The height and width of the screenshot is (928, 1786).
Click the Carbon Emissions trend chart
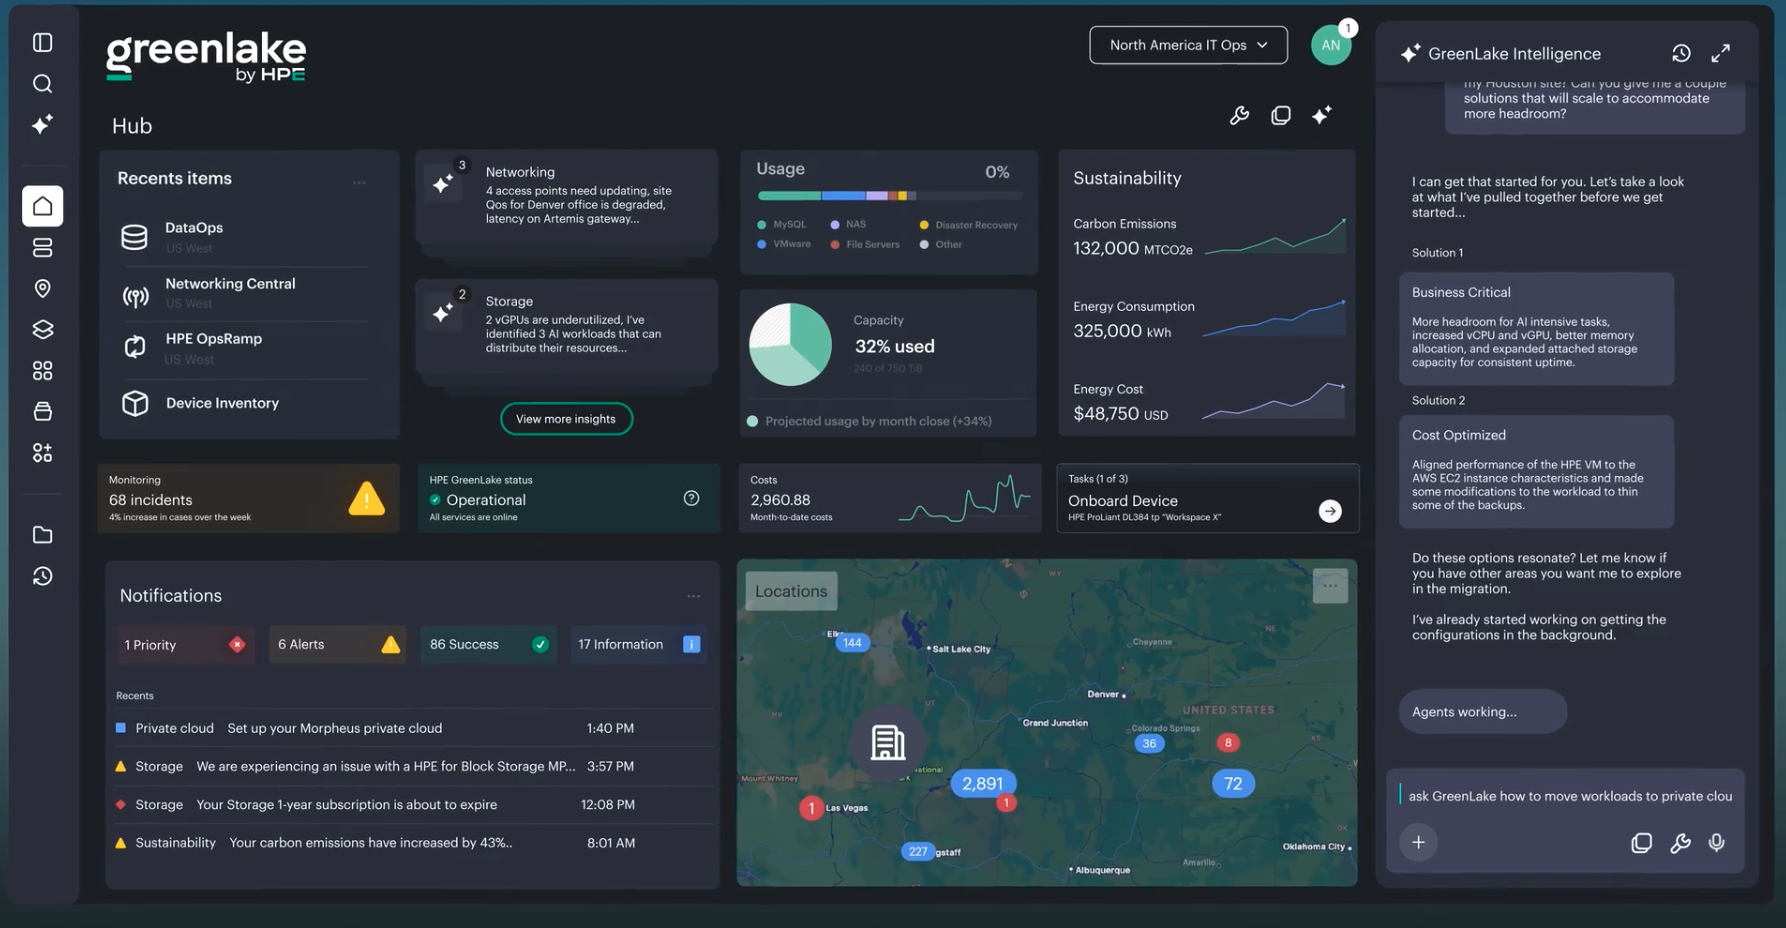[1275, 237]
